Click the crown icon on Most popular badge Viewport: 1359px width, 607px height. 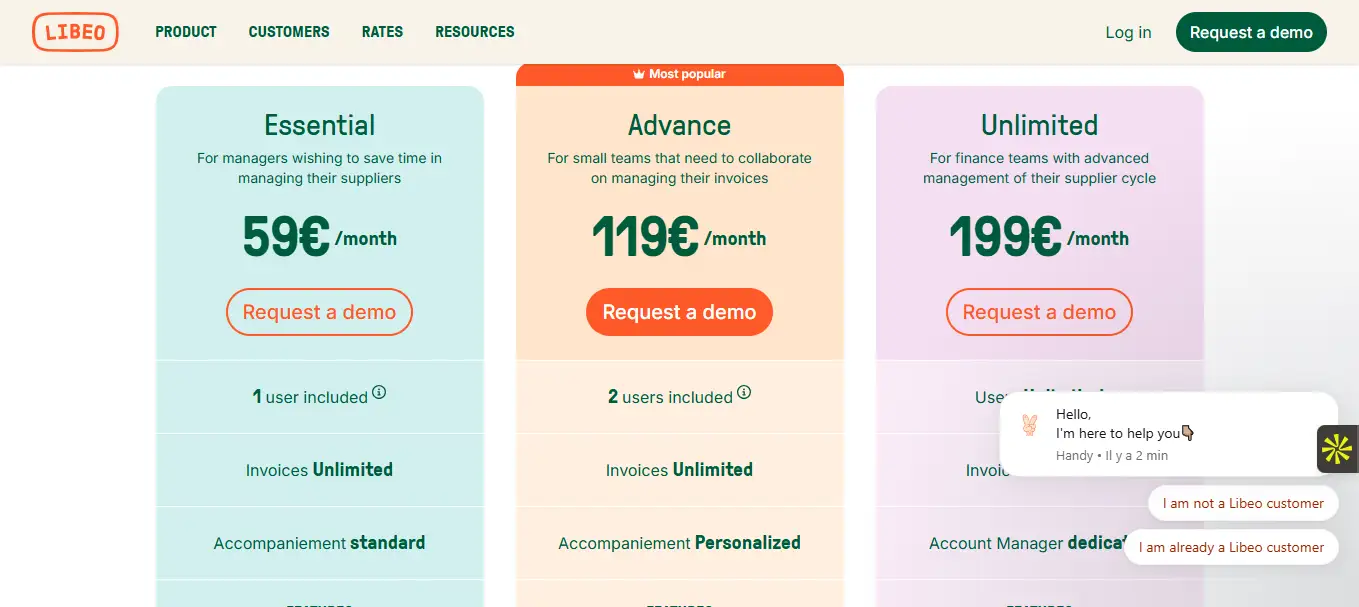[x=639, y=74]
